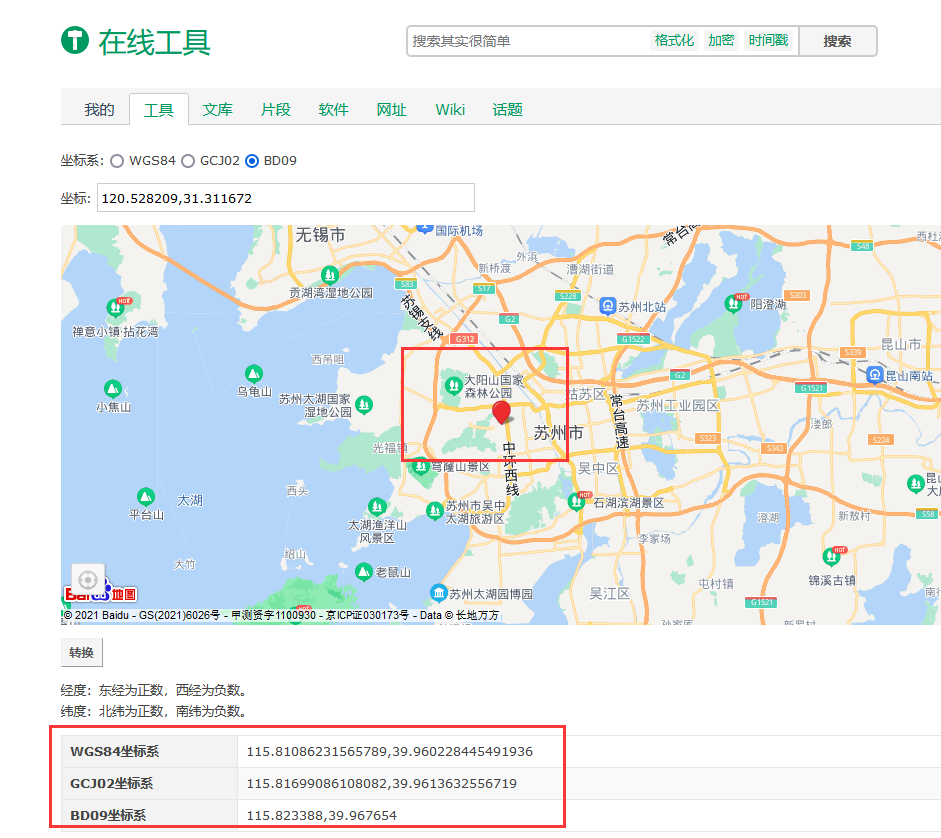This screenshot has width=941, height=838.
Task: Click the 苏州市 city label on map
Action: coord(558,433)
